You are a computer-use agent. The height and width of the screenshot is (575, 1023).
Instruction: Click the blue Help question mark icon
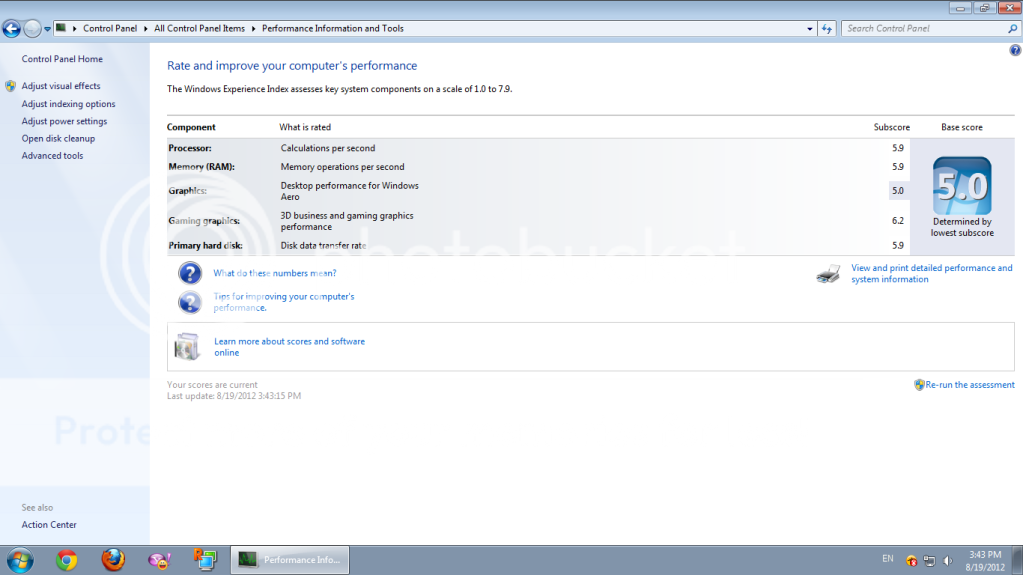pyautogui.click(x=1015, y=50)
